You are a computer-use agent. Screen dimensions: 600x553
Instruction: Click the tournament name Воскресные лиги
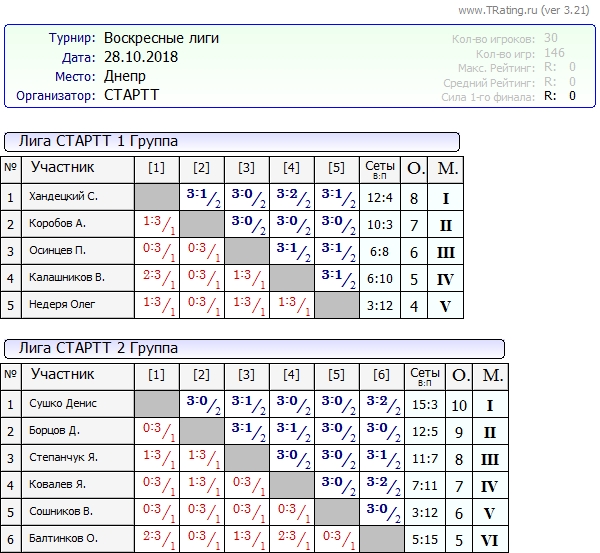[x=161, y=38]
